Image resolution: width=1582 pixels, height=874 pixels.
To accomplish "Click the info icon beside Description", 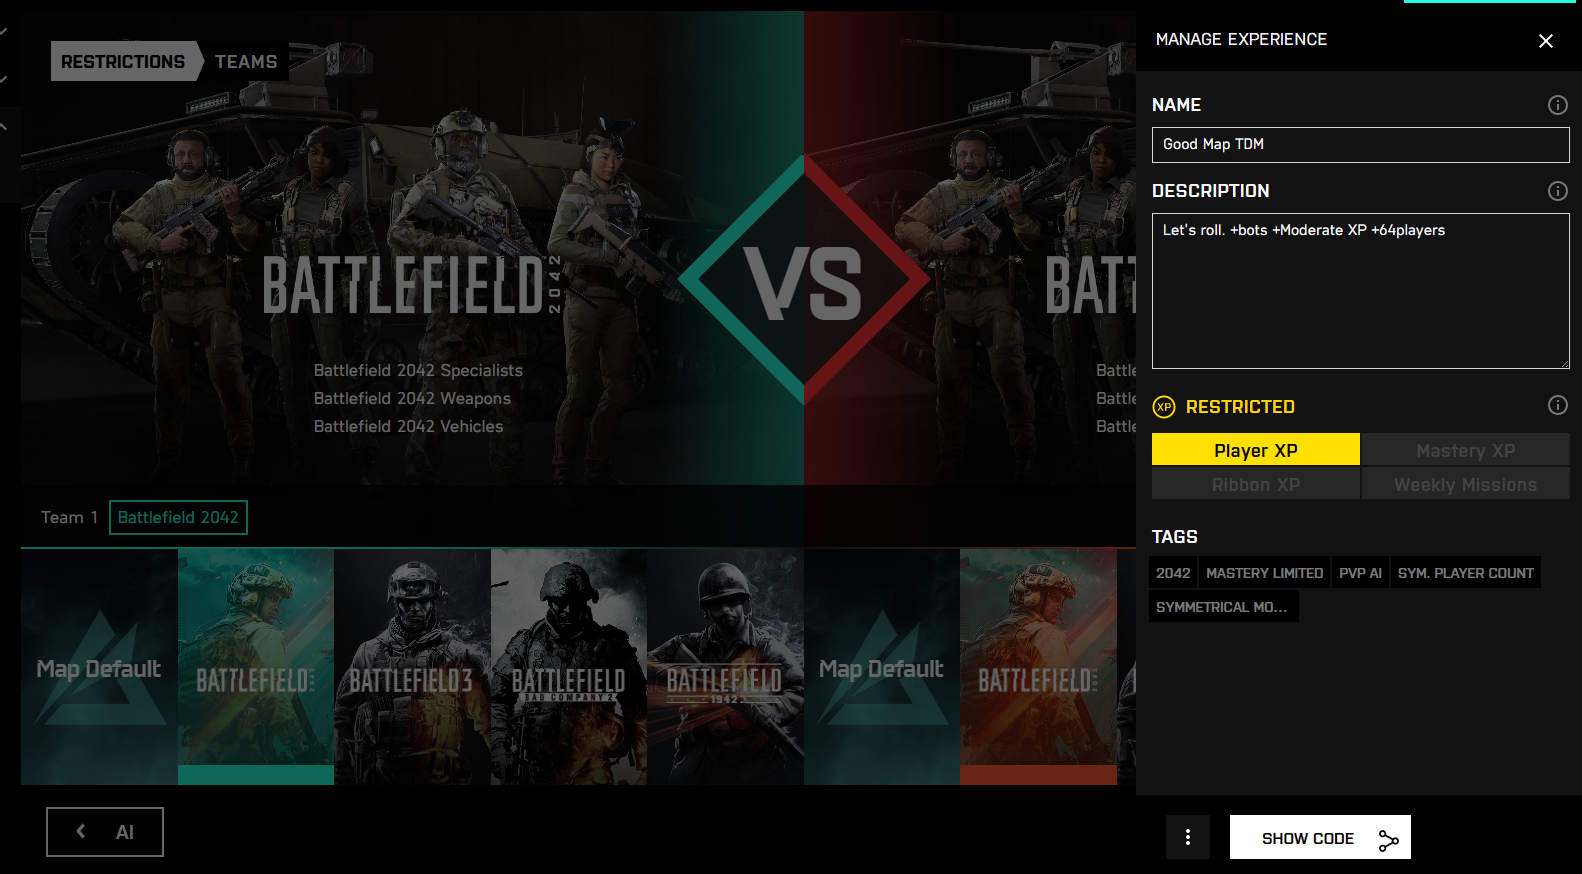I will (x=1557, y=191).
